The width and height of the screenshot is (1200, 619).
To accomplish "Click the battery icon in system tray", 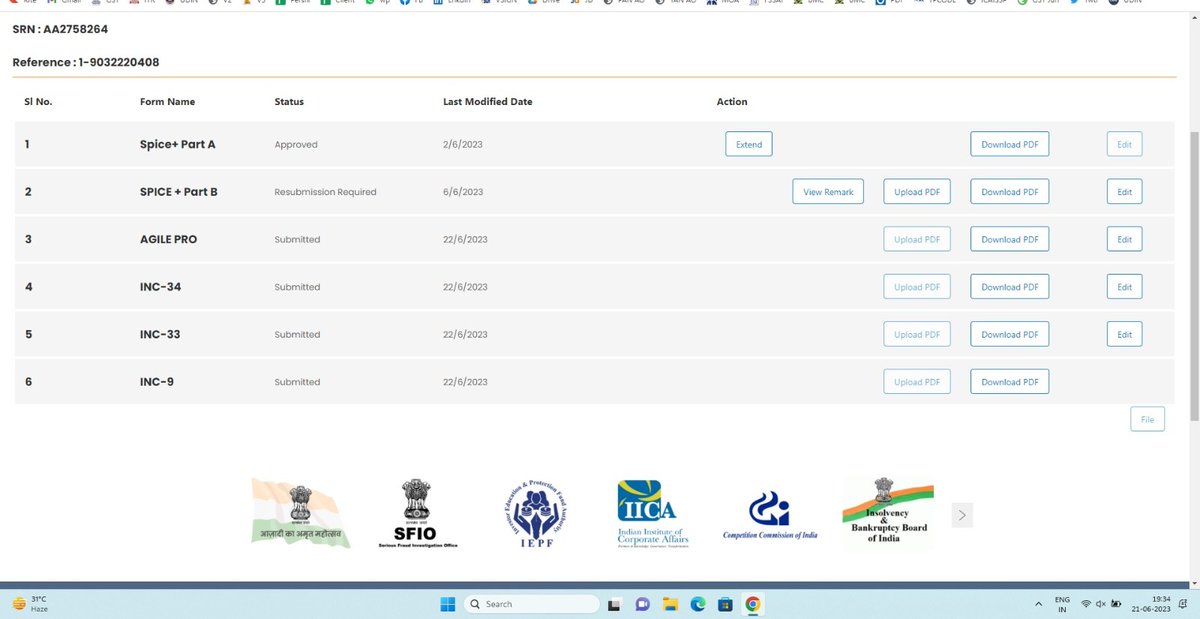I will (1116, 604).
